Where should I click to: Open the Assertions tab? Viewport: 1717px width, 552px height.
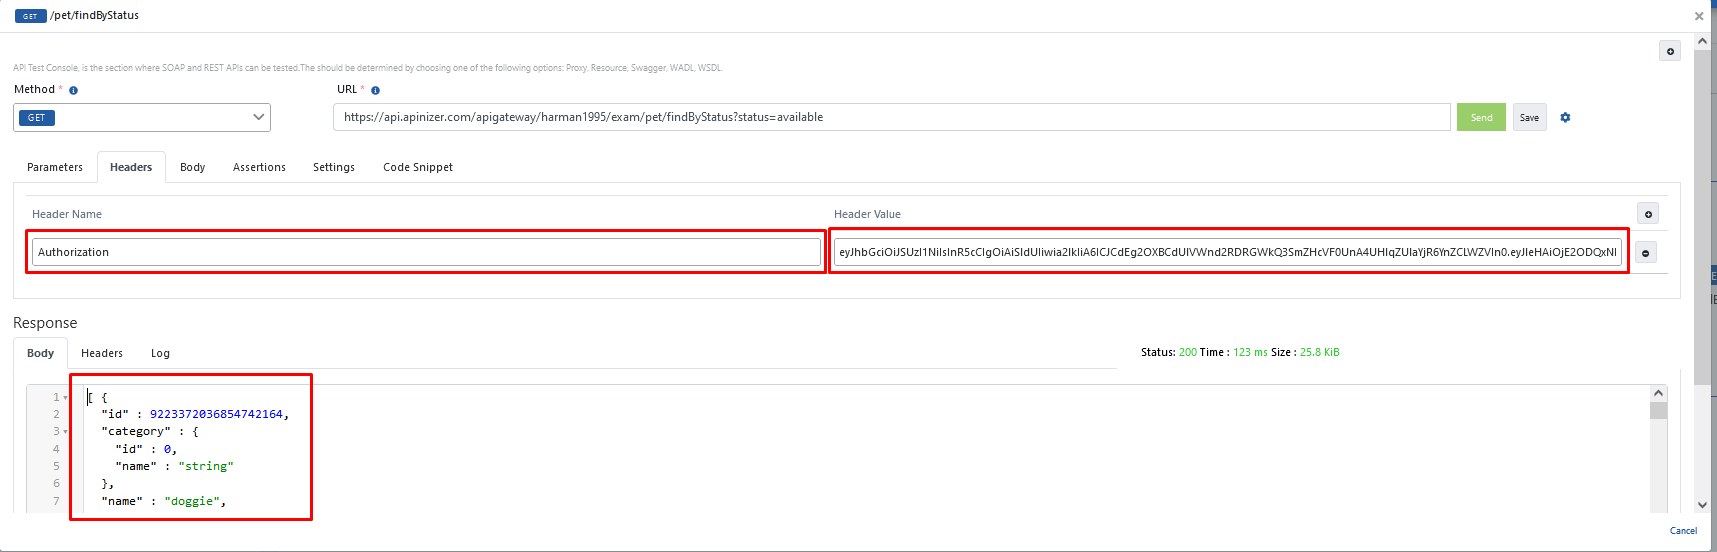259,167
